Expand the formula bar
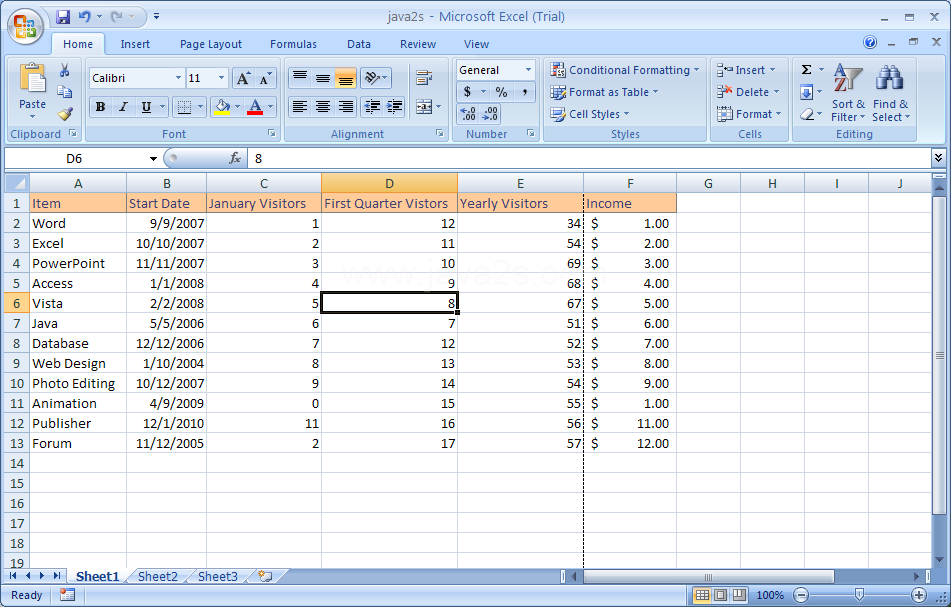Viewport: 951px width, 607px height. click(938, 158)
